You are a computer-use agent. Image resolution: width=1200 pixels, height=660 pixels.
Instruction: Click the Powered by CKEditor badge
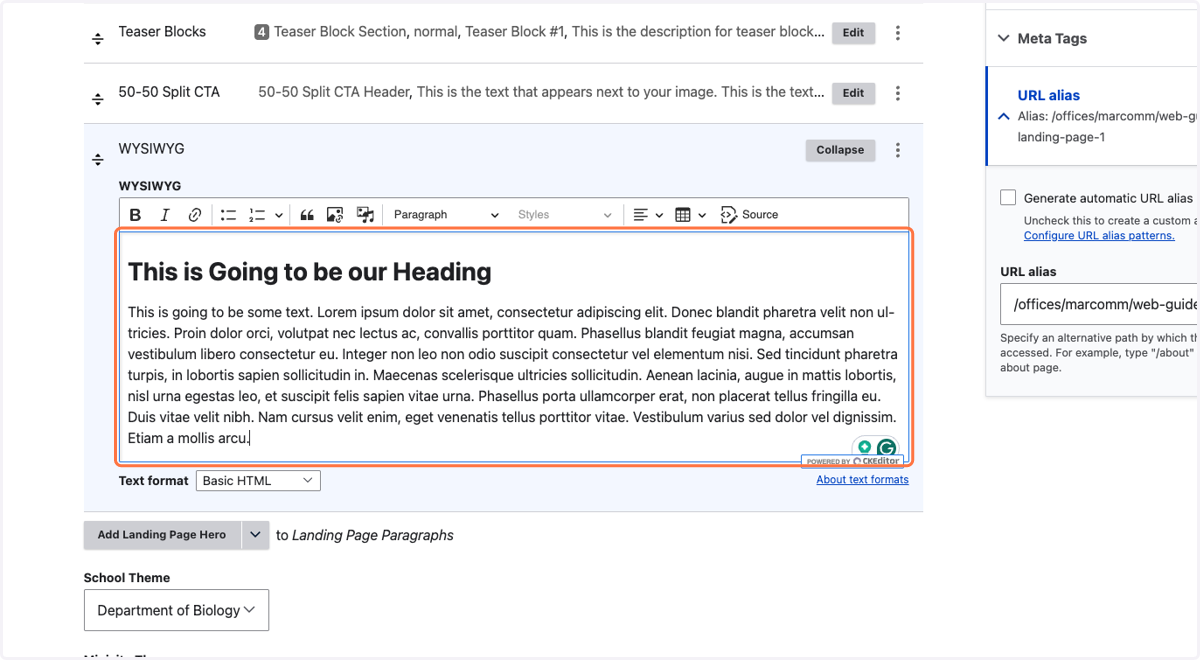pyautogui.click(x=852, y=461)
